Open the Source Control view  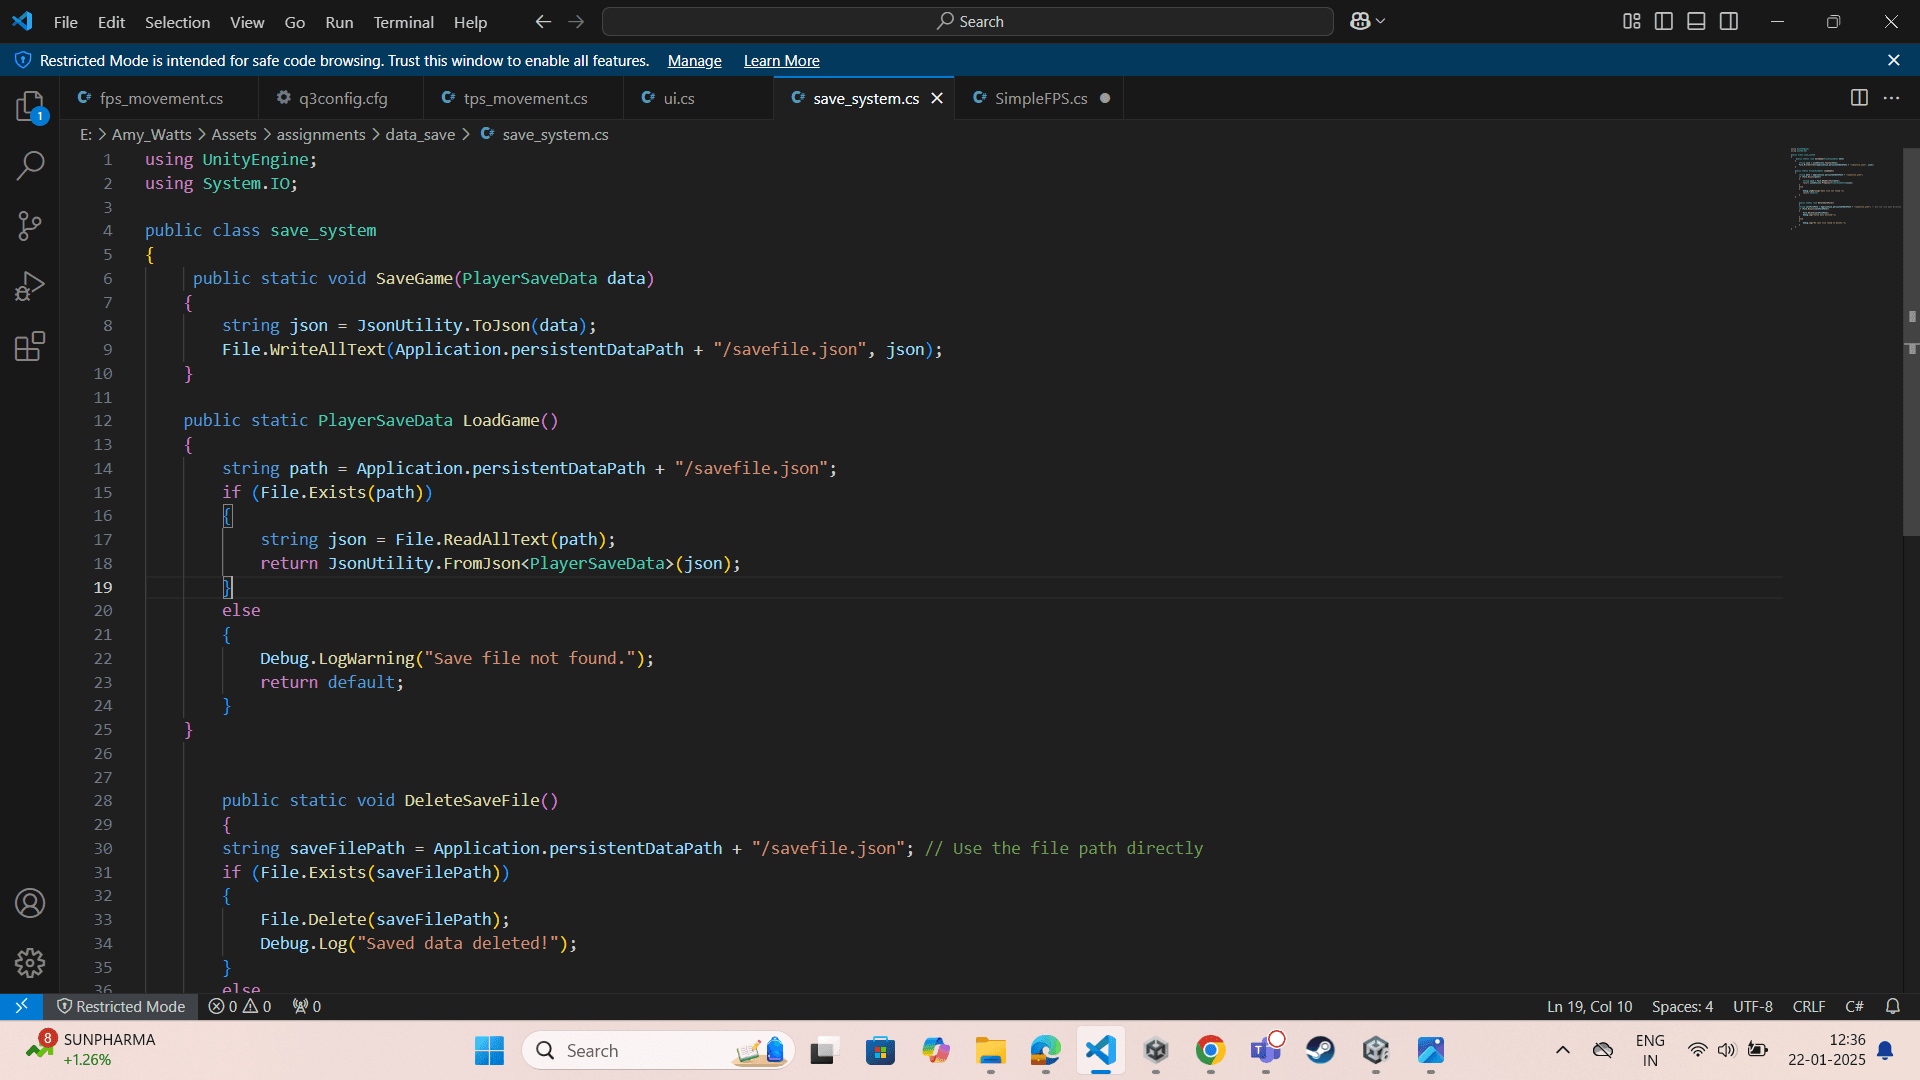point(30,225)
